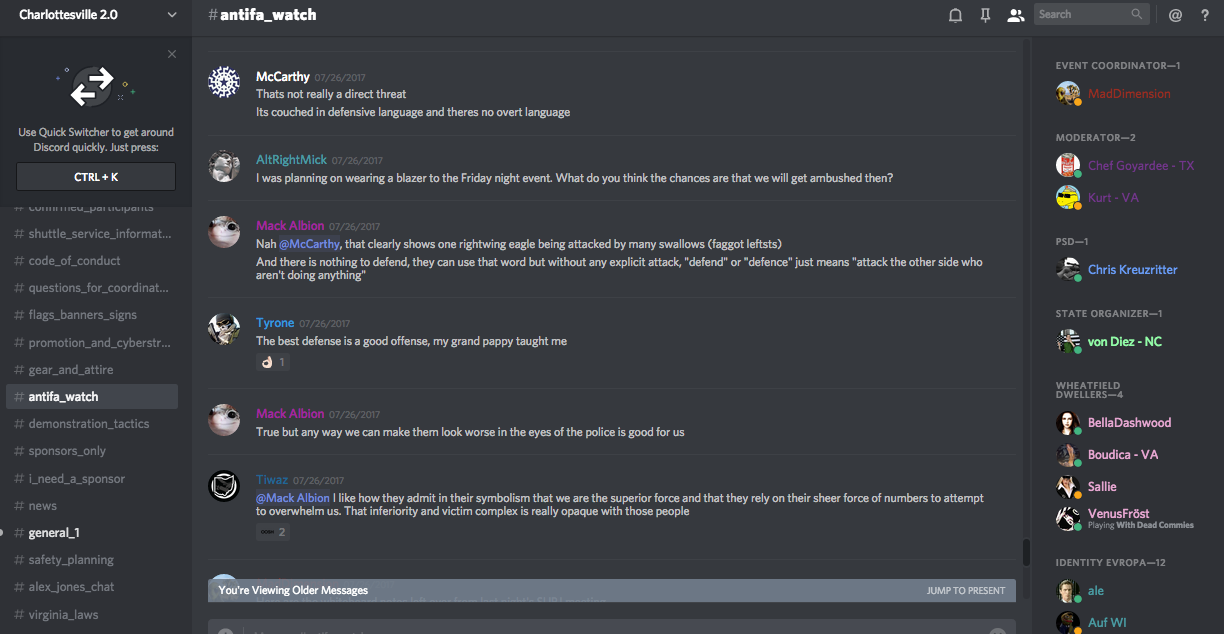This screenshot has height=634, width=1224.
Task: Open the gear_and_attire channel
Action: click(71, 370)
